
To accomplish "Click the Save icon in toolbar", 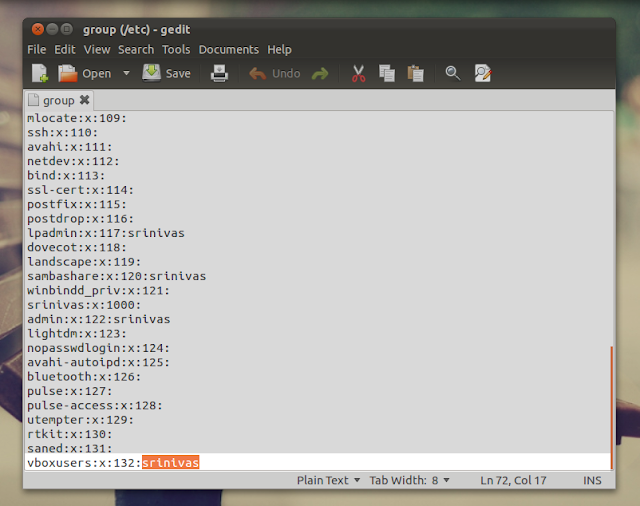I will pos(151,73).
